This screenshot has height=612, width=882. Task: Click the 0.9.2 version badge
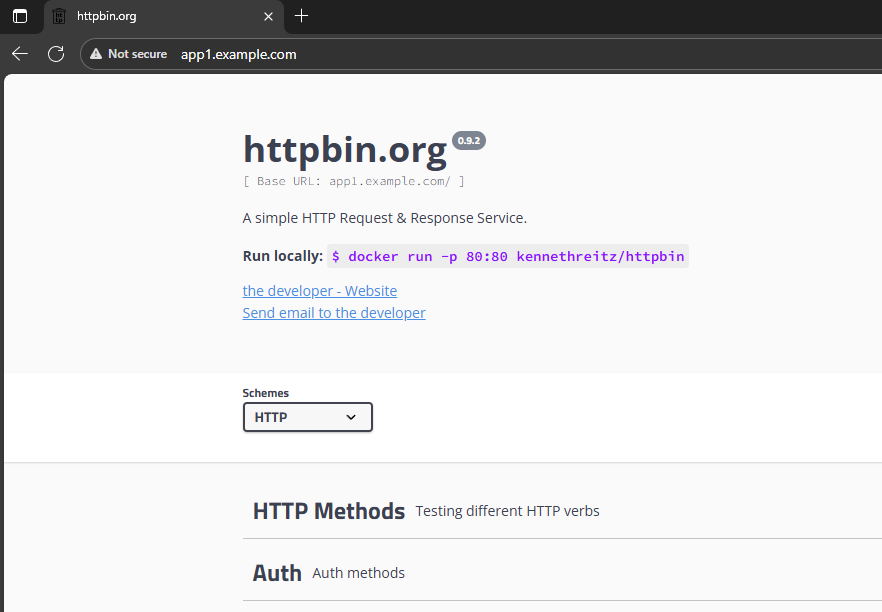[469, 141]
